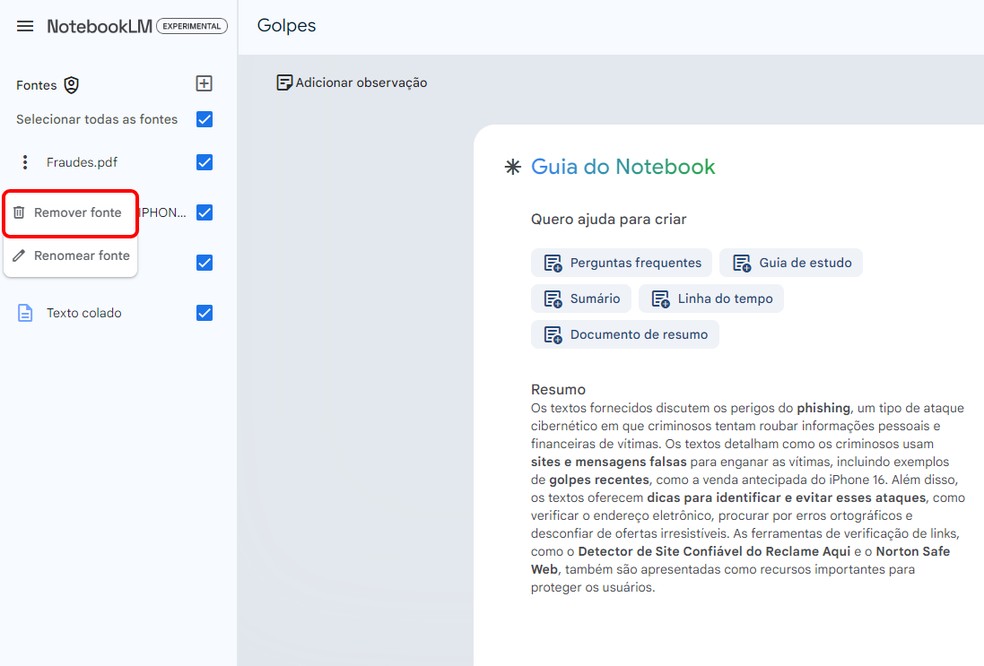Add a new source with the plus icon

(x=204, y=83)
